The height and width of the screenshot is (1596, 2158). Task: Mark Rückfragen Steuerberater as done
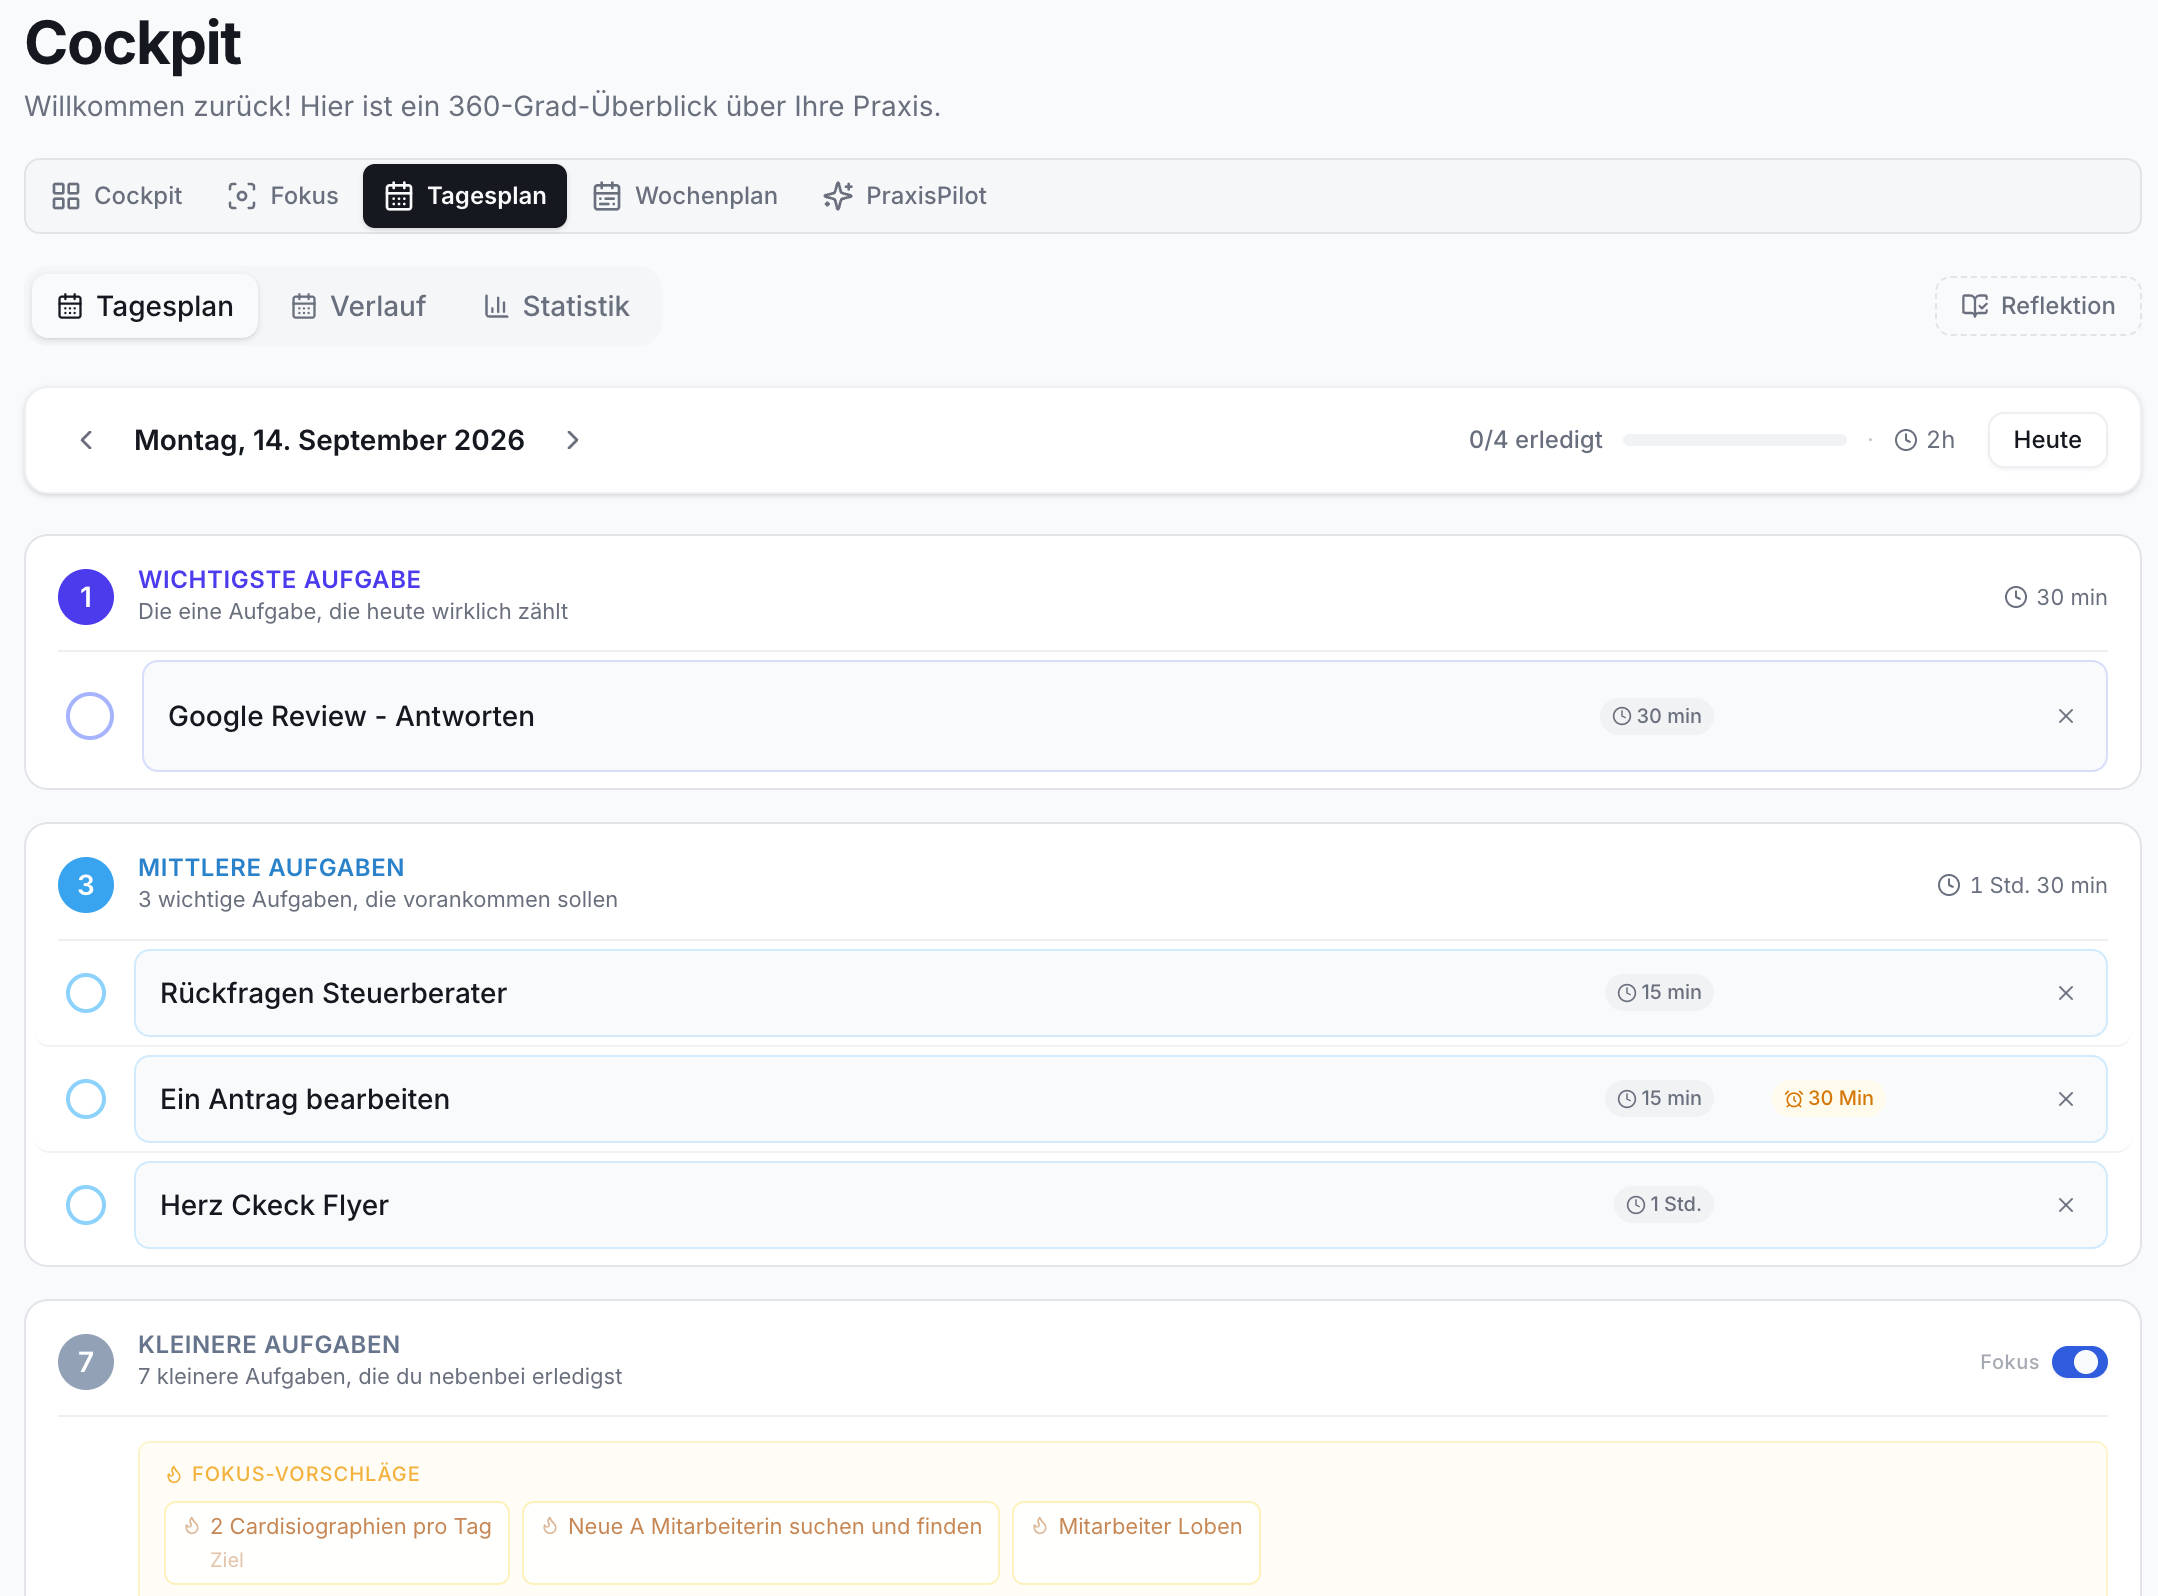[86, 993]
